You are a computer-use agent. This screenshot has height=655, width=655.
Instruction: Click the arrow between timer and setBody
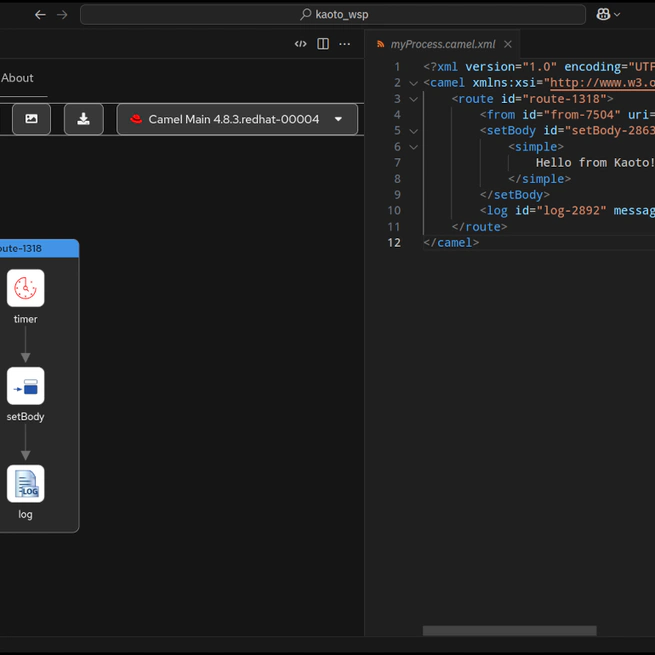click(25, 344)
